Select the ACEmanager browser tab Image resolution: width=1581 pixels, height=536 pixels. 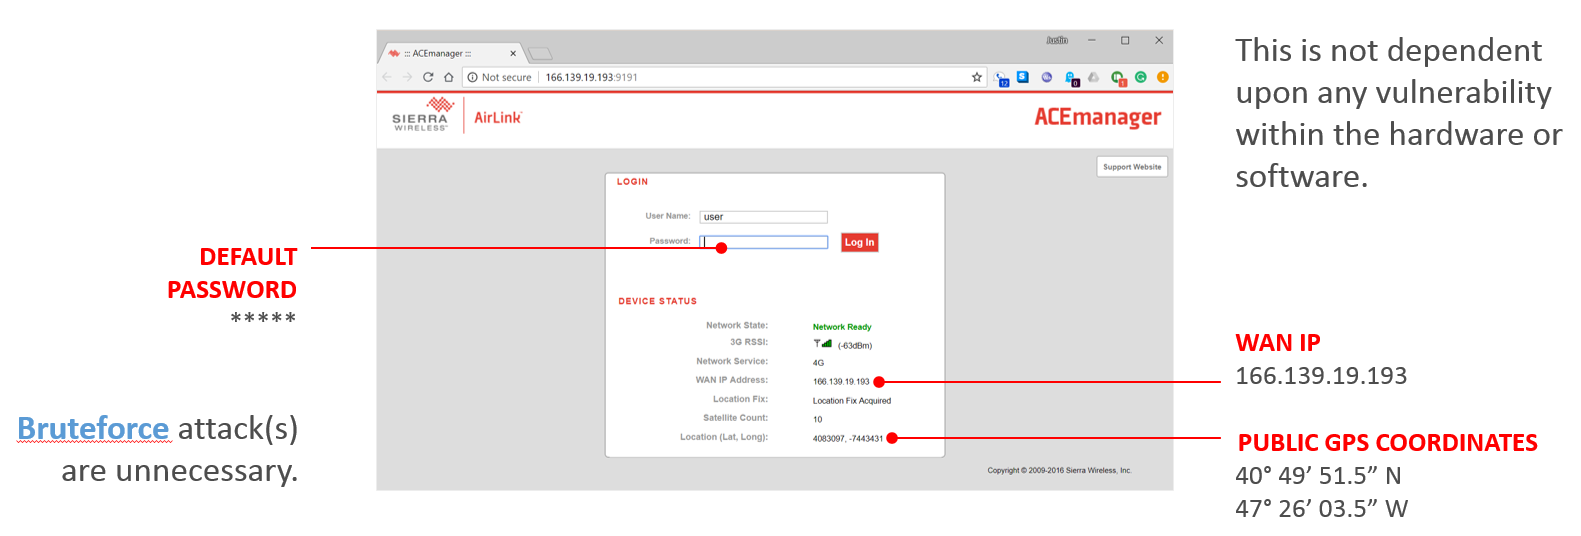coord(442,53)
